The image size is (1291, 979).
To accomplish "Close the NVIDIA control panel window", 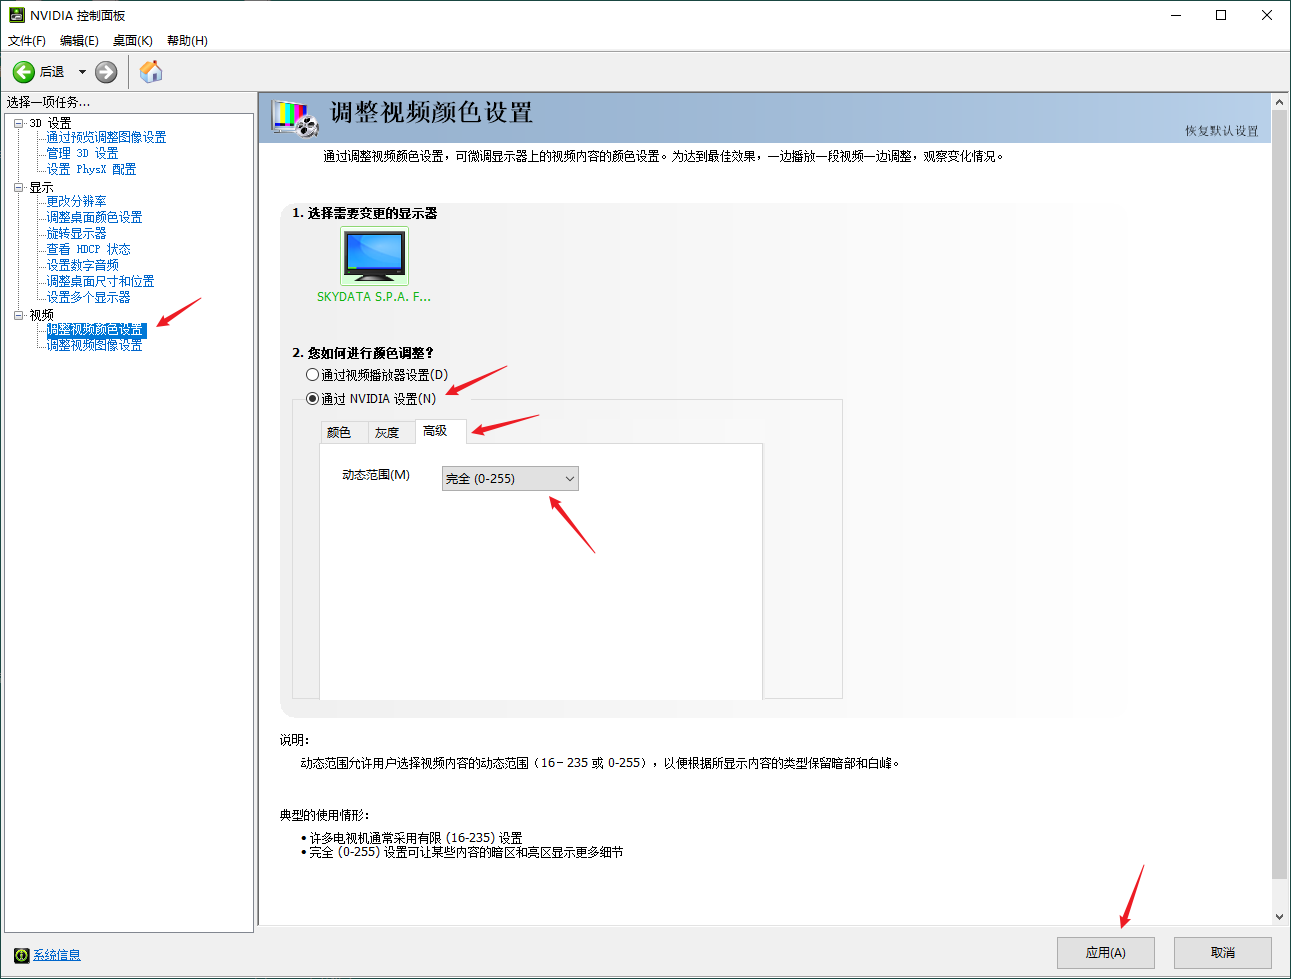I will 1267,15.
